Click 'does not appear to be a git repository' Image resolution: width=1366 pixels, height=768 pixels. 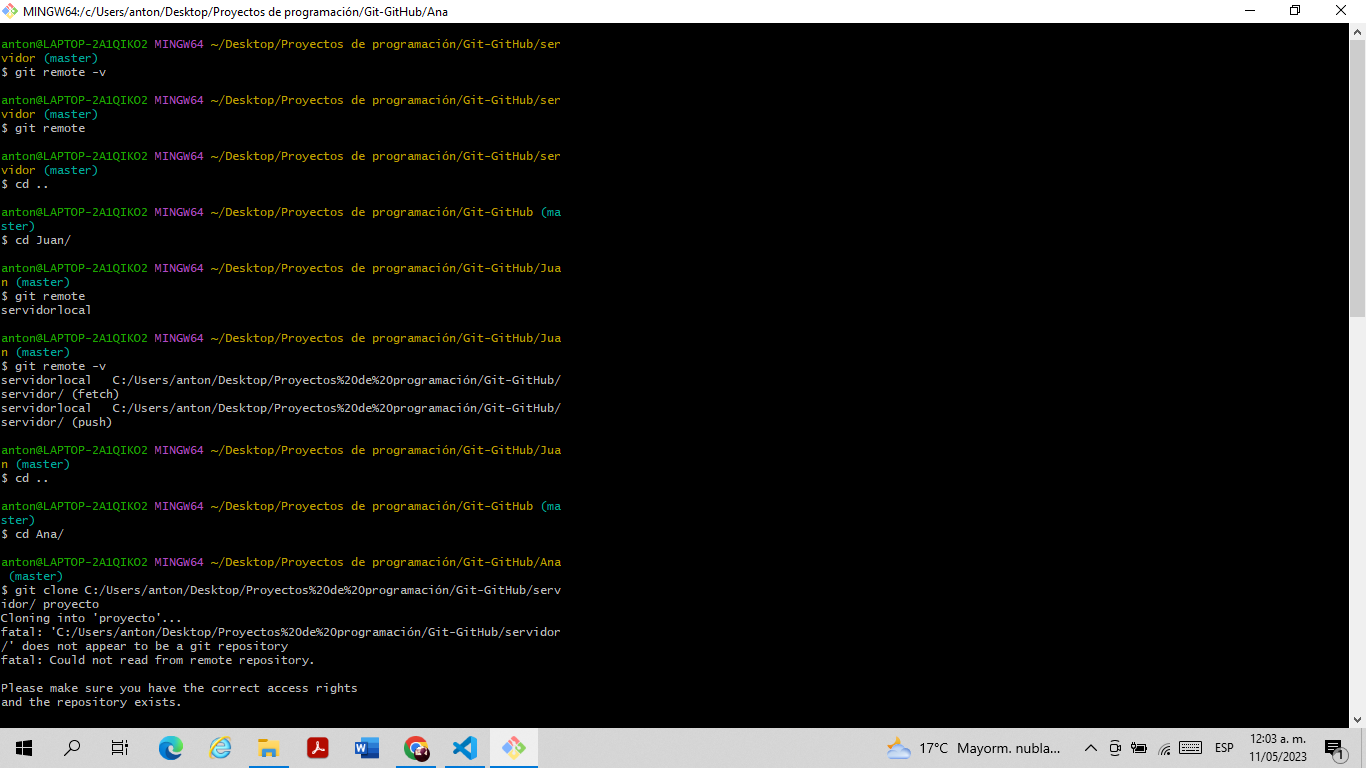click(x=155, y=646)
